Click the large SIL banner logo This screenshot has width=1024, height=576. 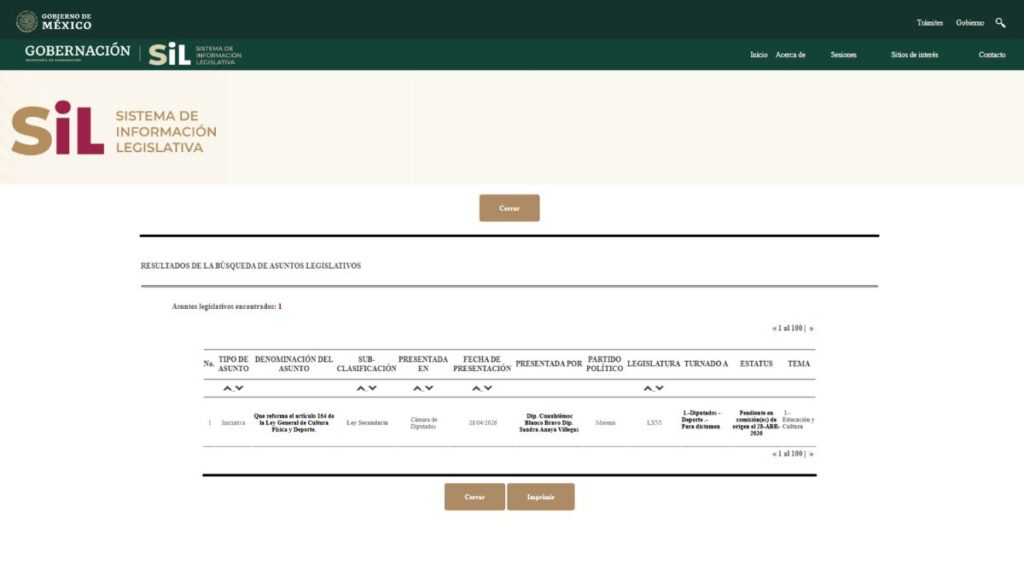point(114,128)
